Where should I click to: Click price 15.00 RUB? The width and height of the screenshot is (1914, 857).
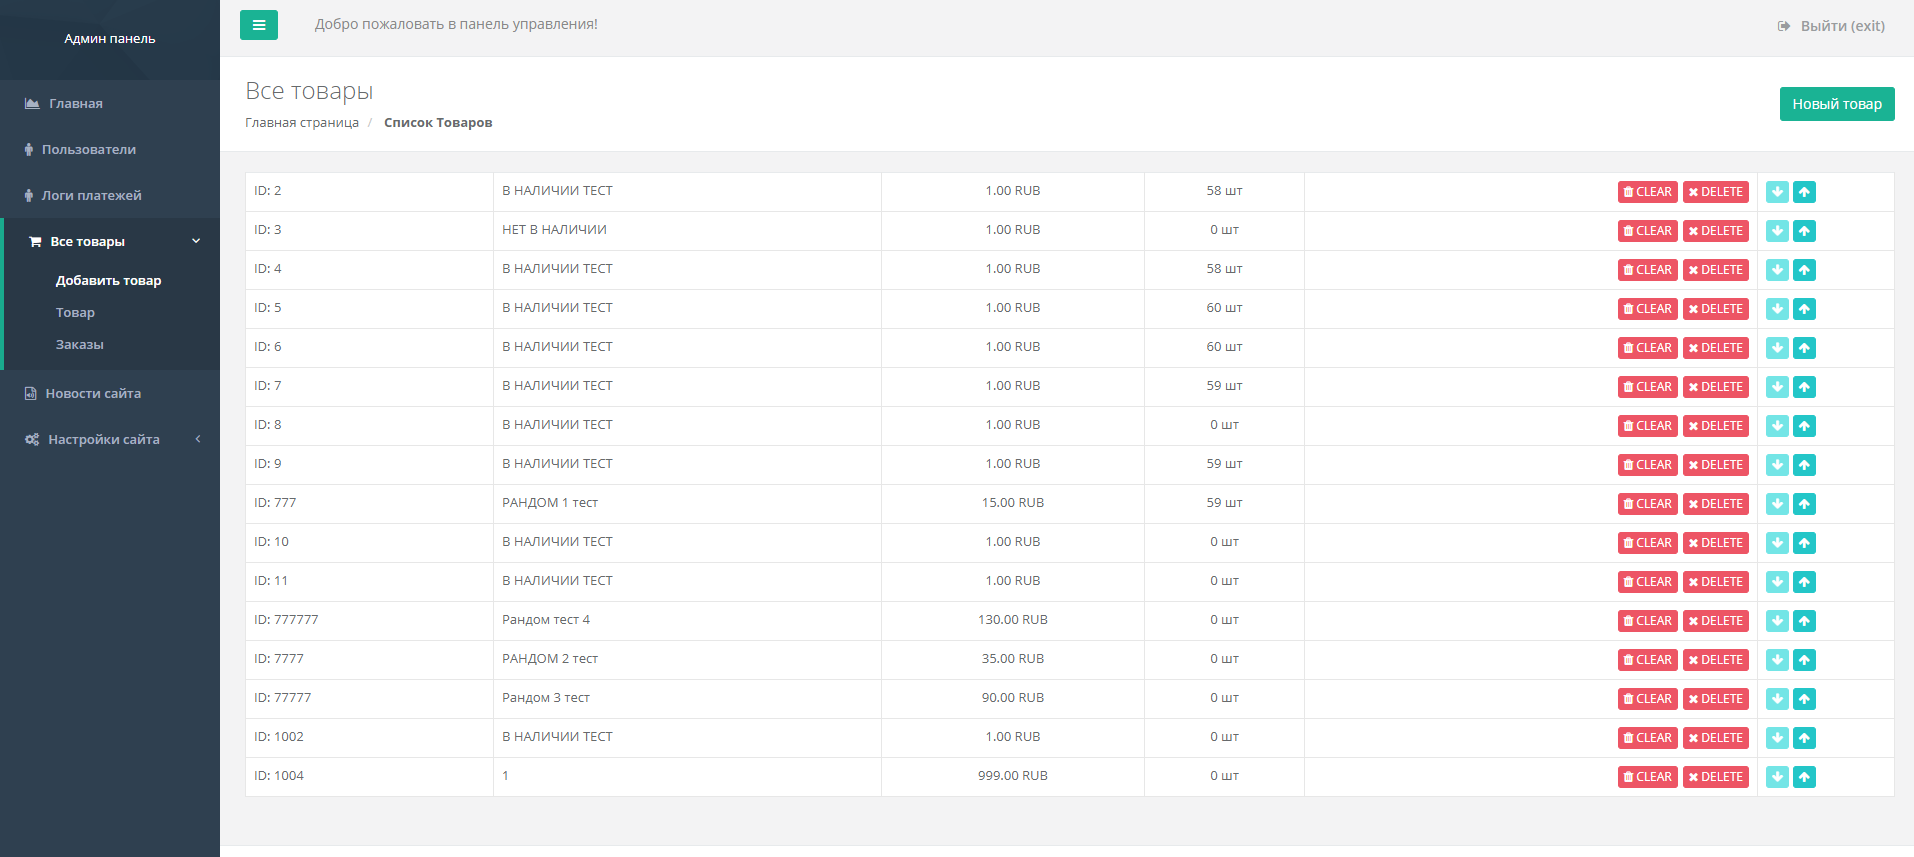[x=1013, y=503]
